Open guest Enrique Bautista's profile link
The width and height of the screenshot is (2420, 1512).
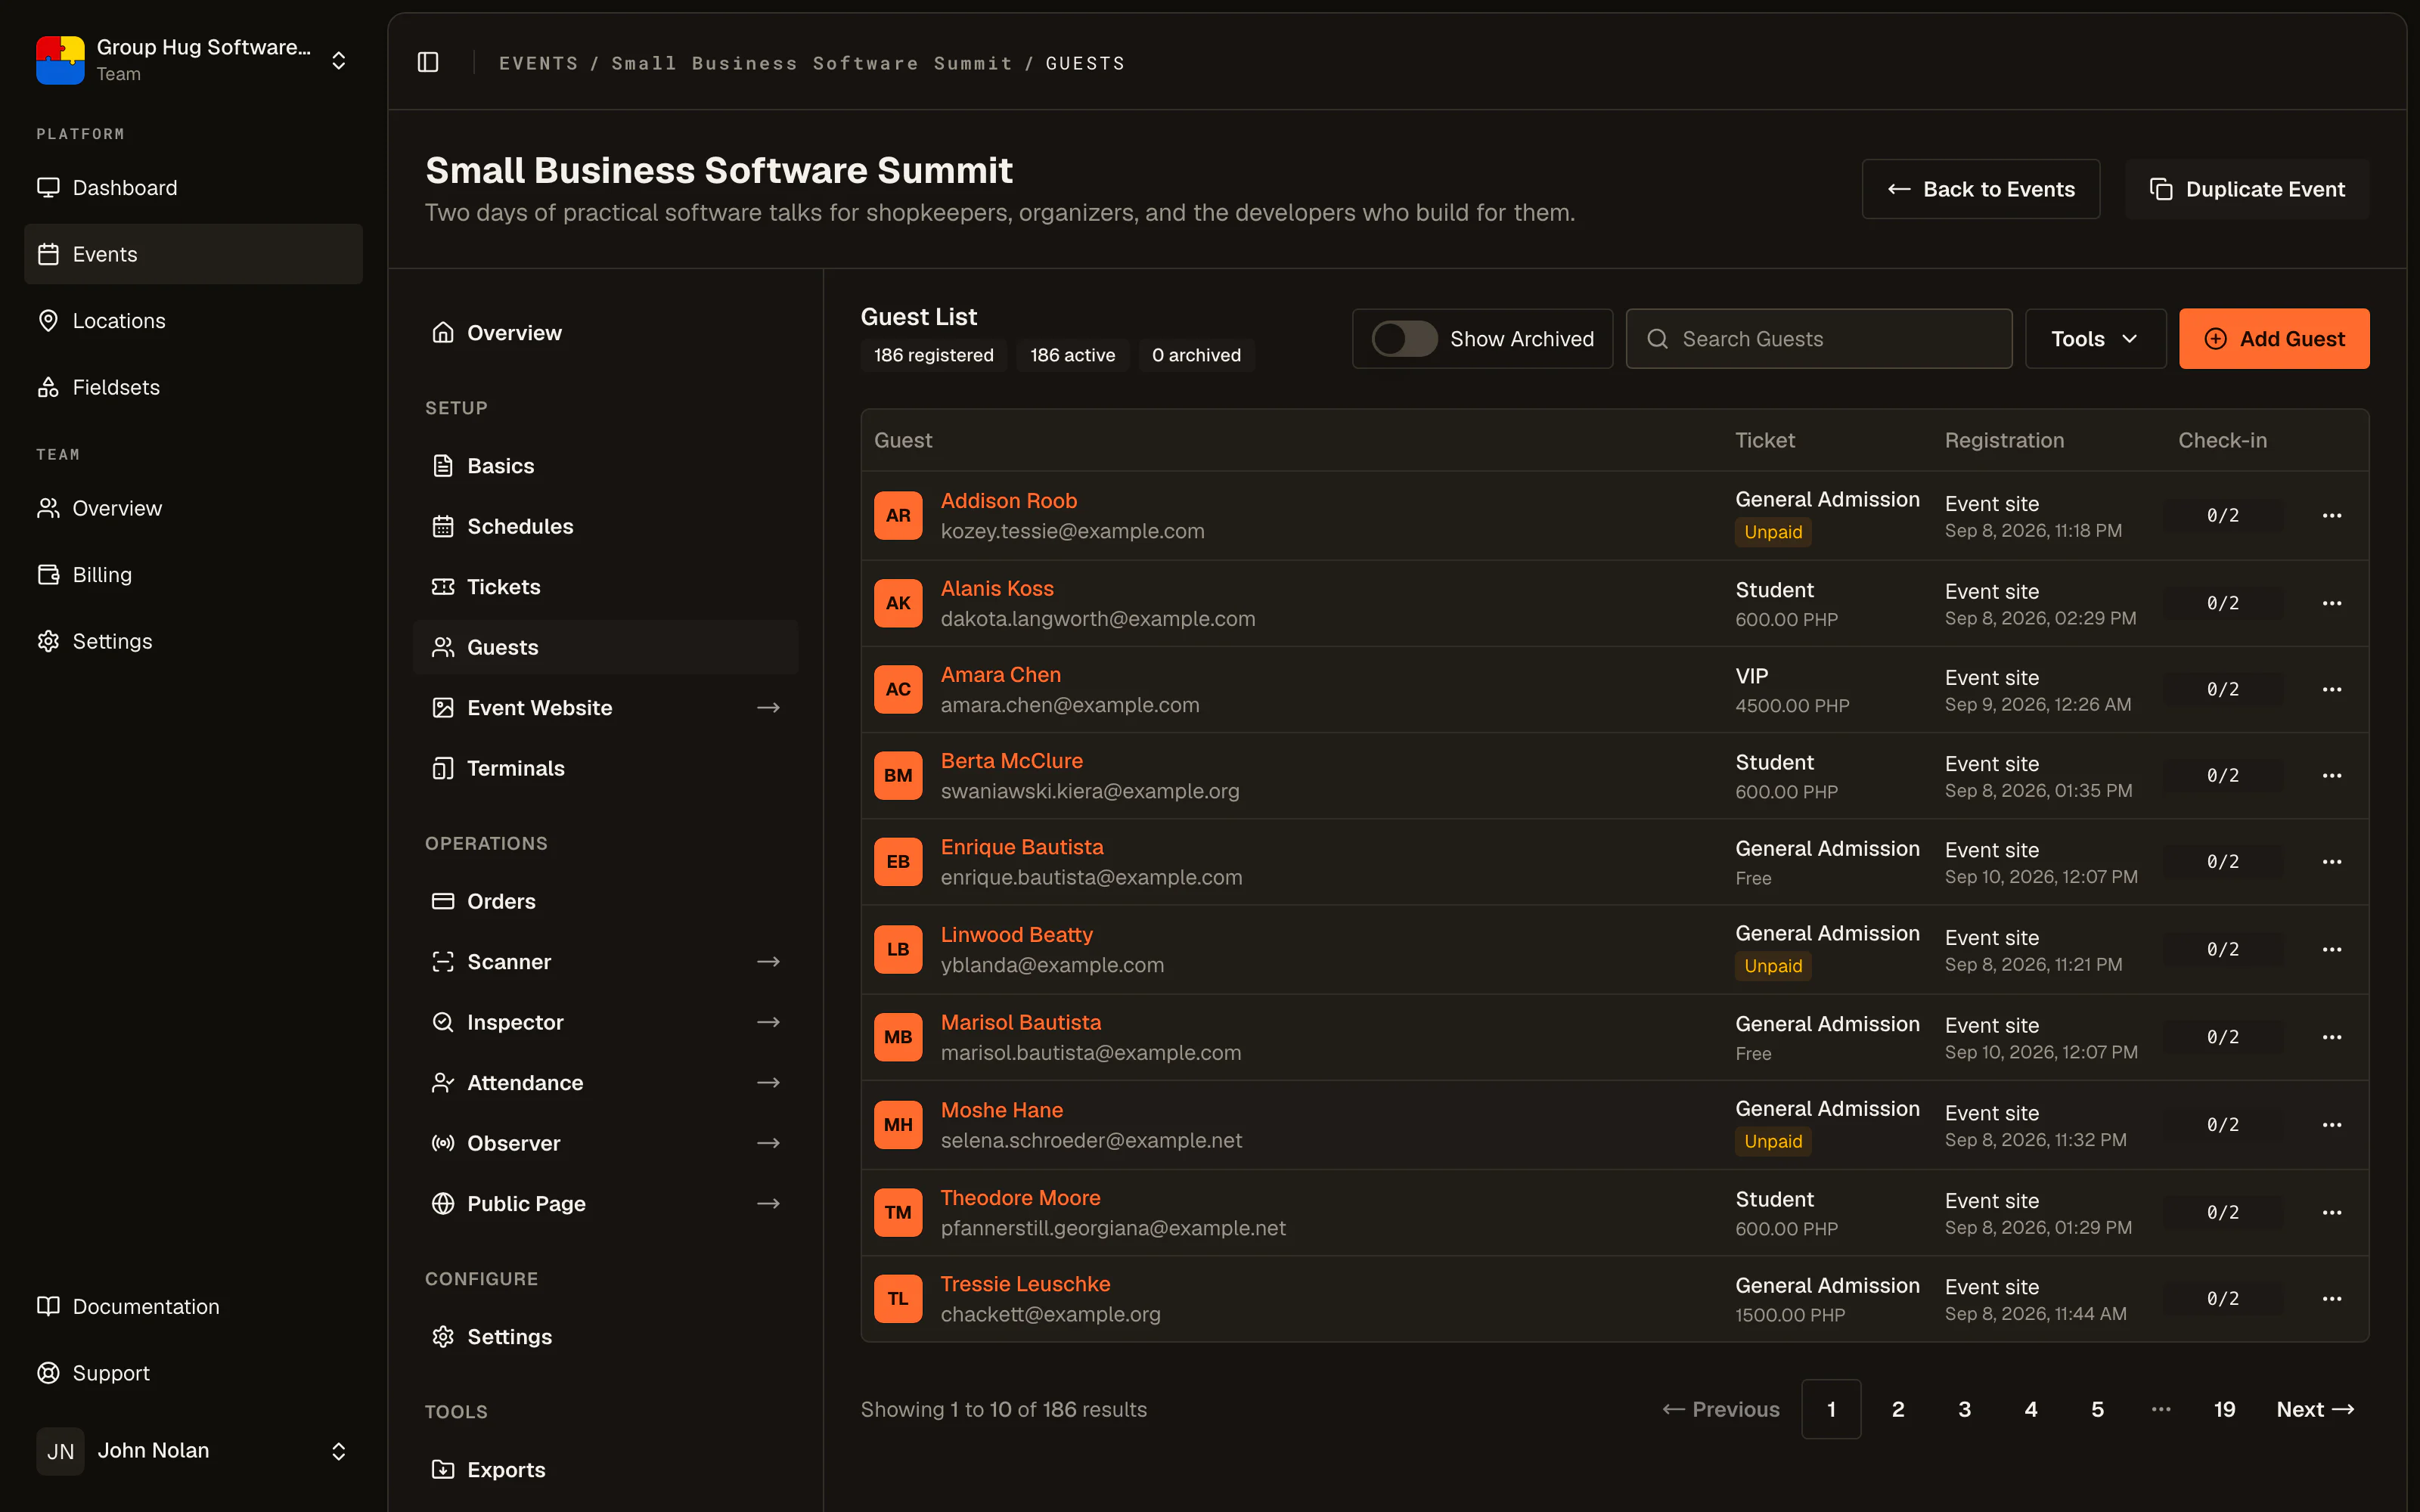click(1022, 847)
